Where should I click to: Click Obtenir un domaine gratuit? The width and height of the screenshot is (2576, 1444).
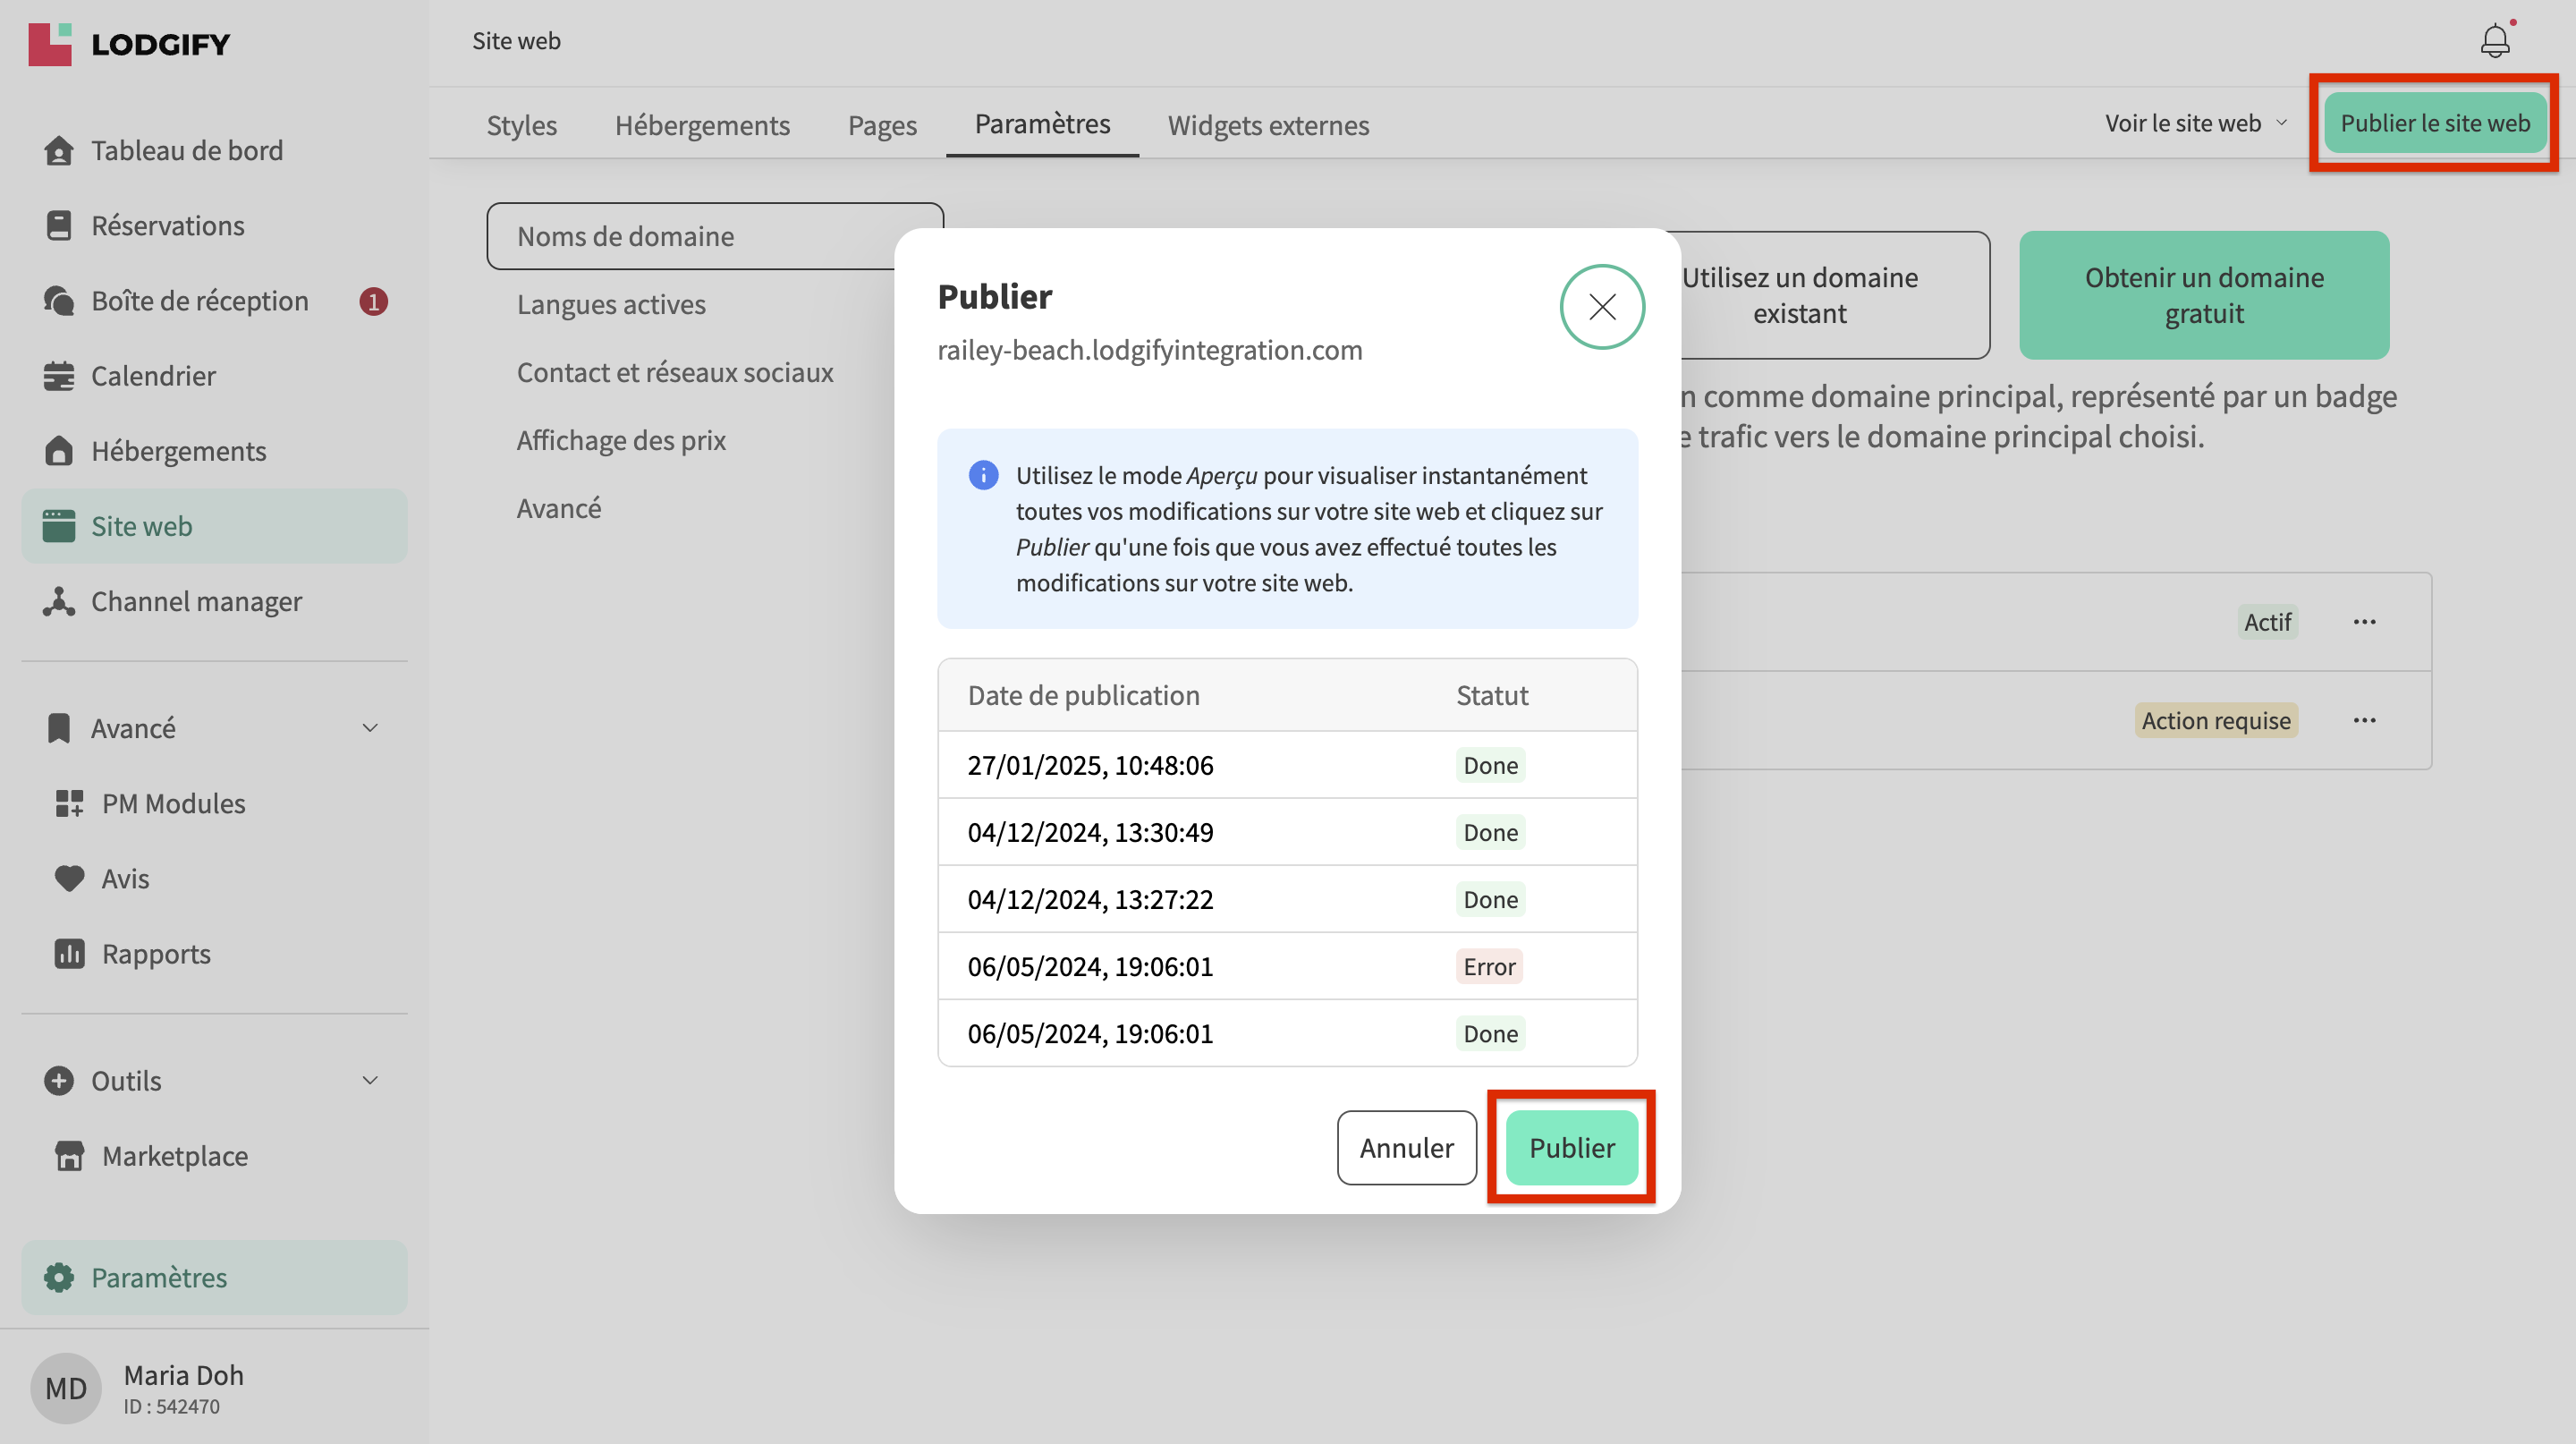pos(2203,295)
